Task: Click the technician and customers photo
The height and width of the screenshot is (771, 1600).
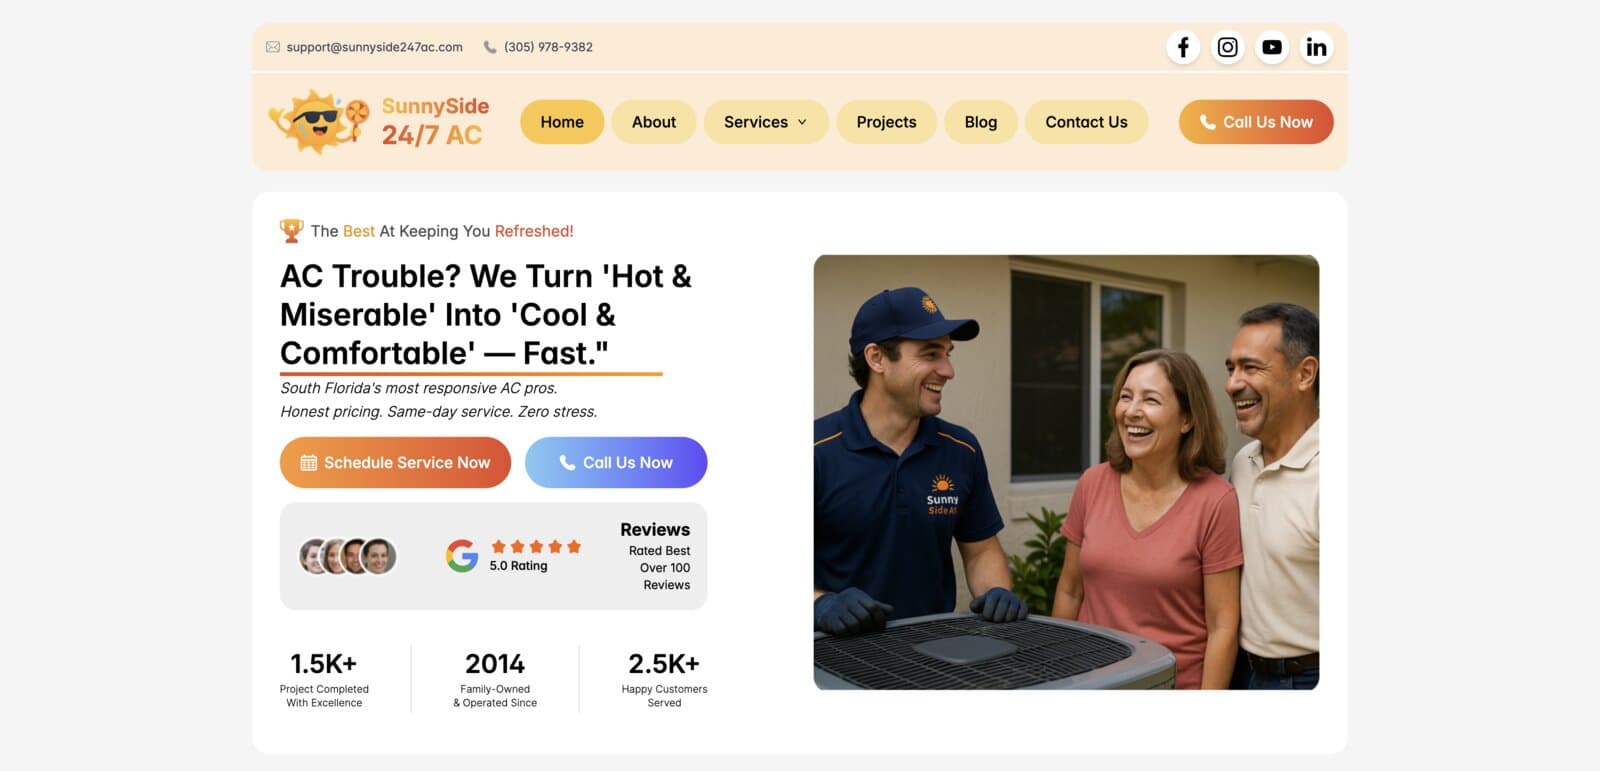Action: 1066,472
